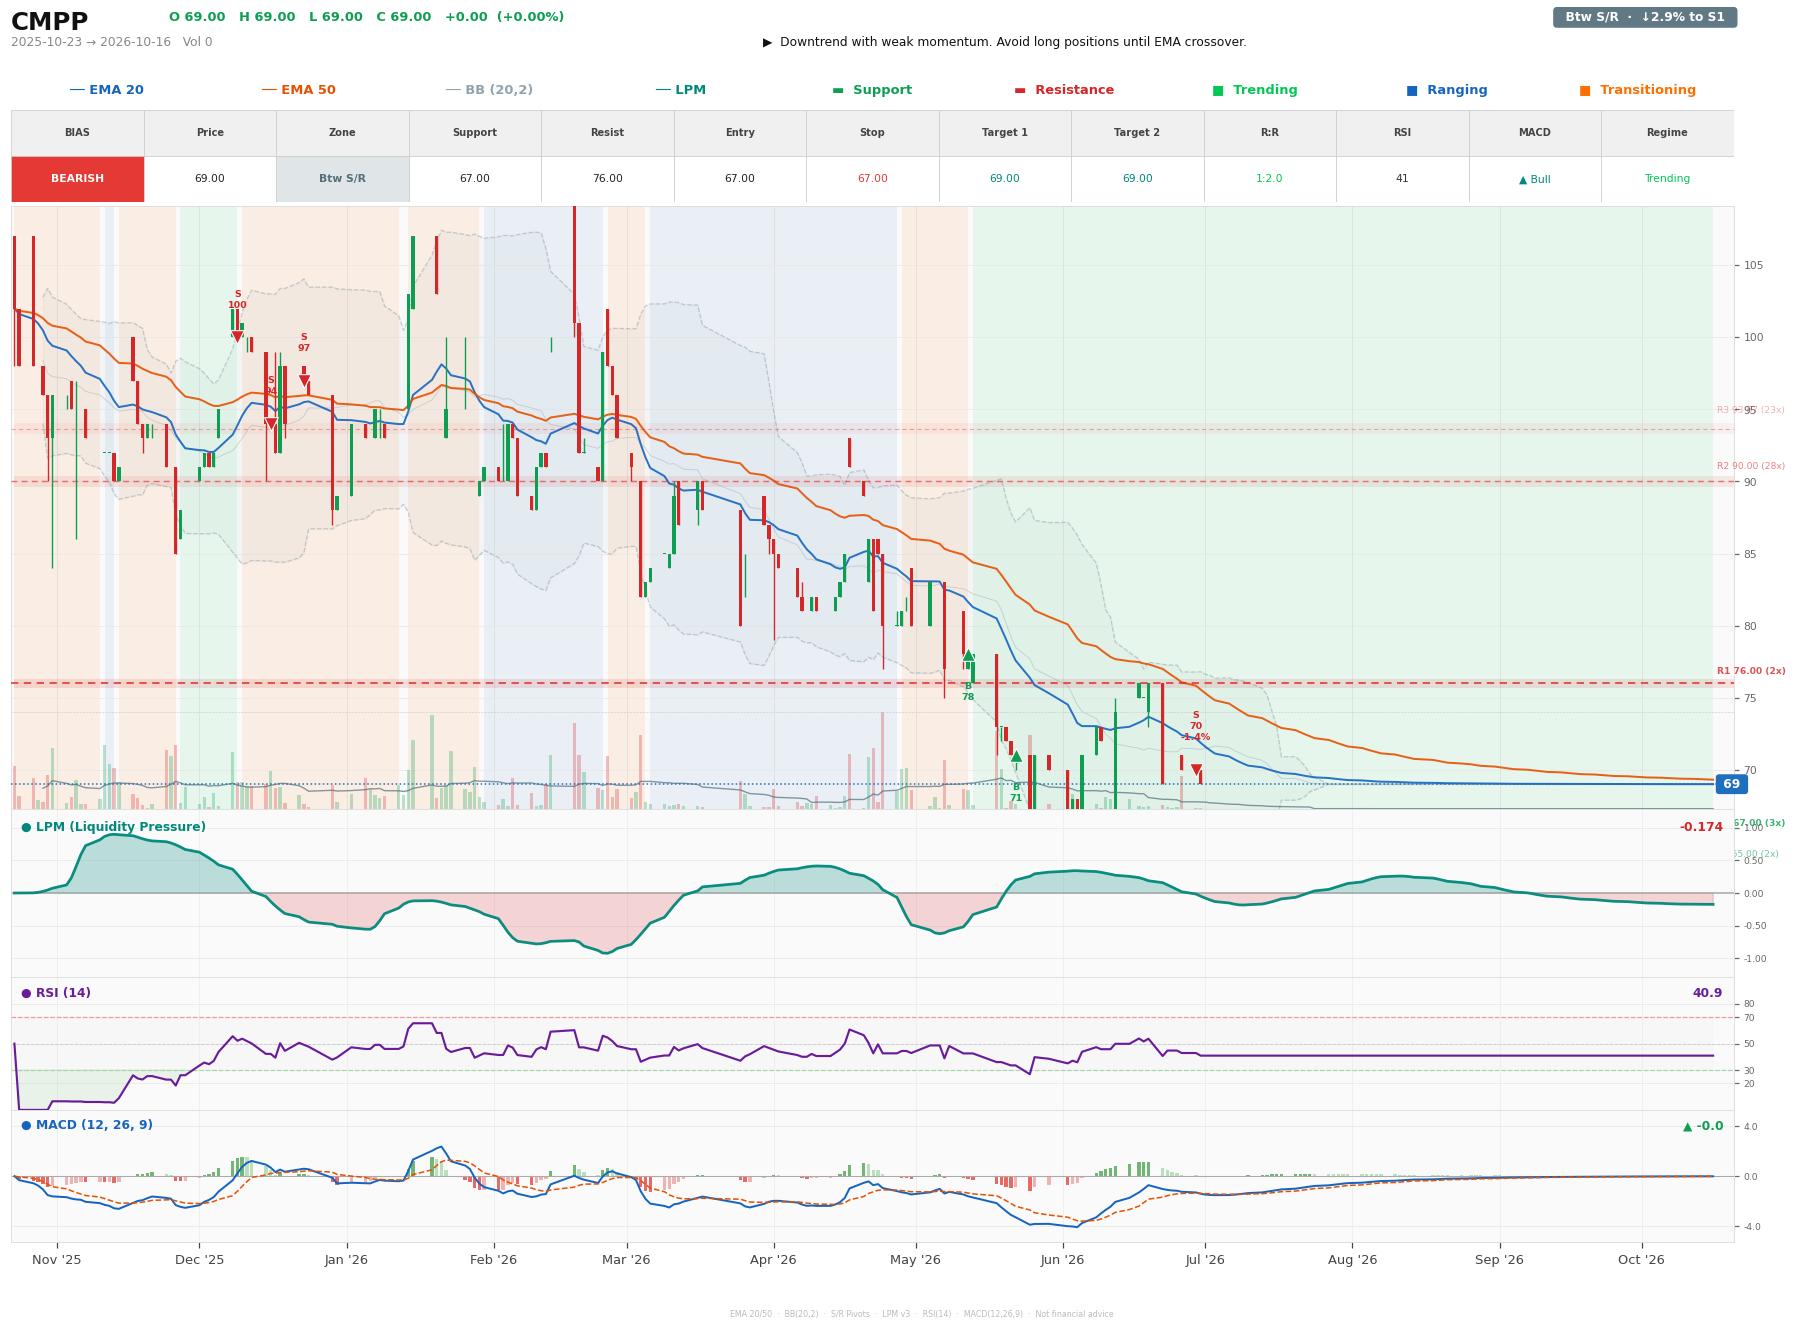
Task: Toggle EMA 20 legend entry
Action: tap(106, 90)
